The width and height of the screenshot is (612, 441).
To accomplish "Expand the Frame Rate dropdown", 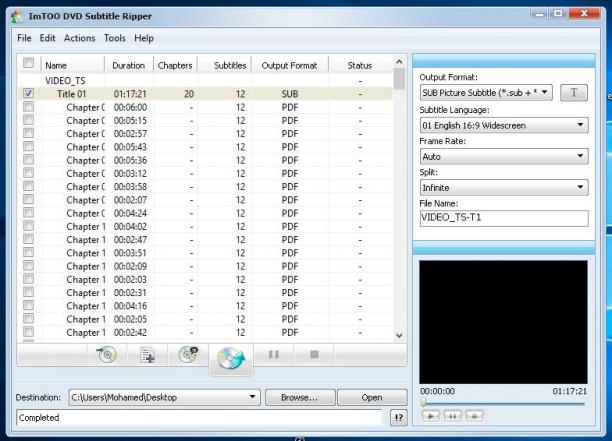I will tap(504, 156).
